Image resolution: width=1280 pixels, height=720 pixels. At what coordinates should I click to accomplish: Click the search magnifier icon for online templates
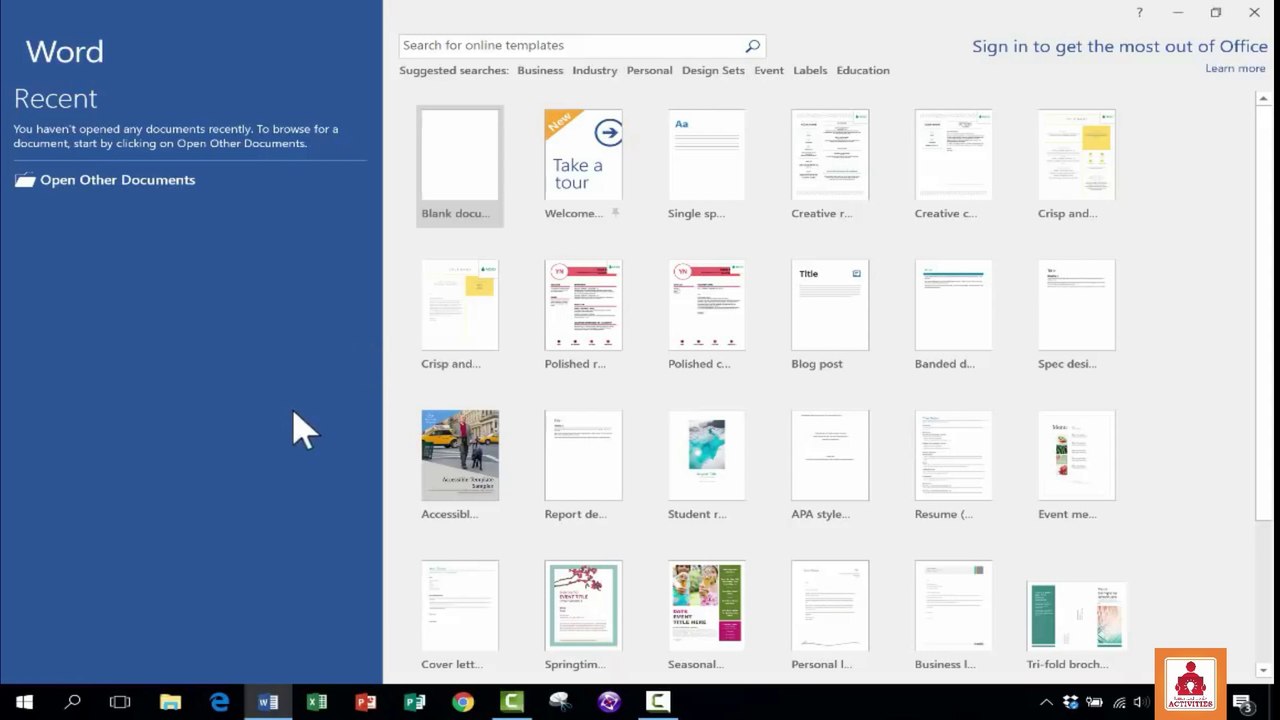(752, 45)
